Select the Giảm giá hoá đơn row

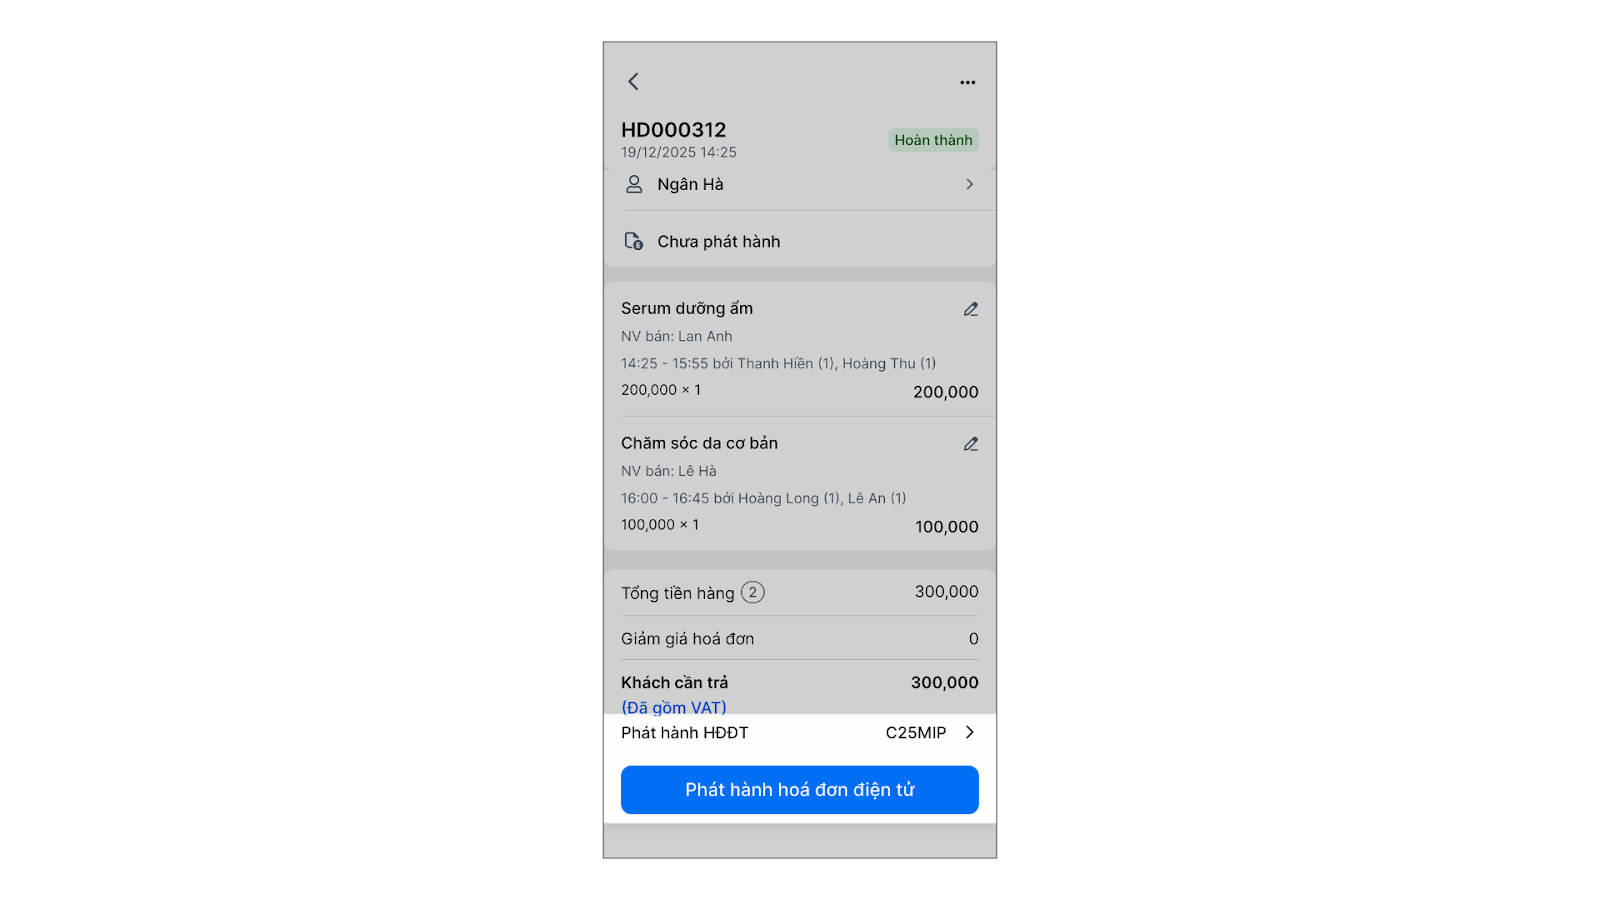[x=800, y=638]
